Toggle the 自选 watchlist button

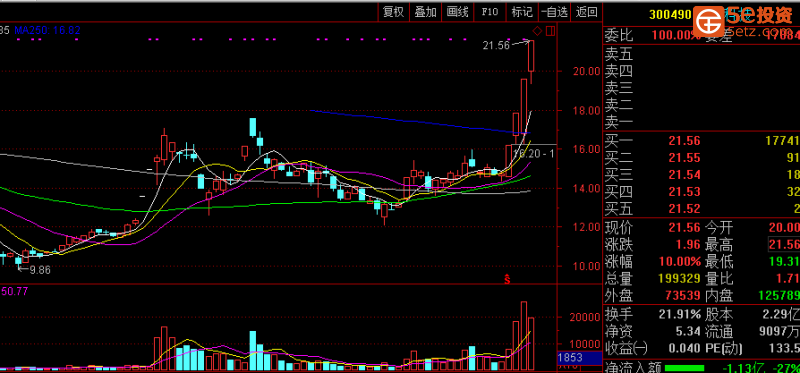point(555,12)
